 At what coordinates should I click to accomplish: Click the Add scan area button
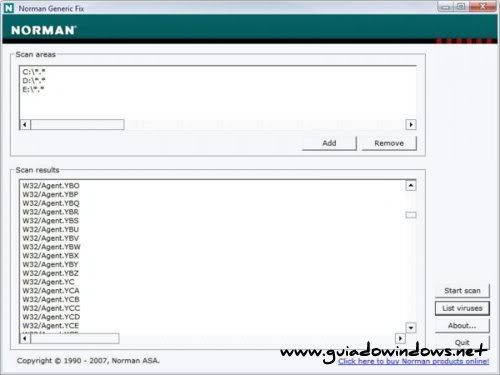tap(329, 143)
